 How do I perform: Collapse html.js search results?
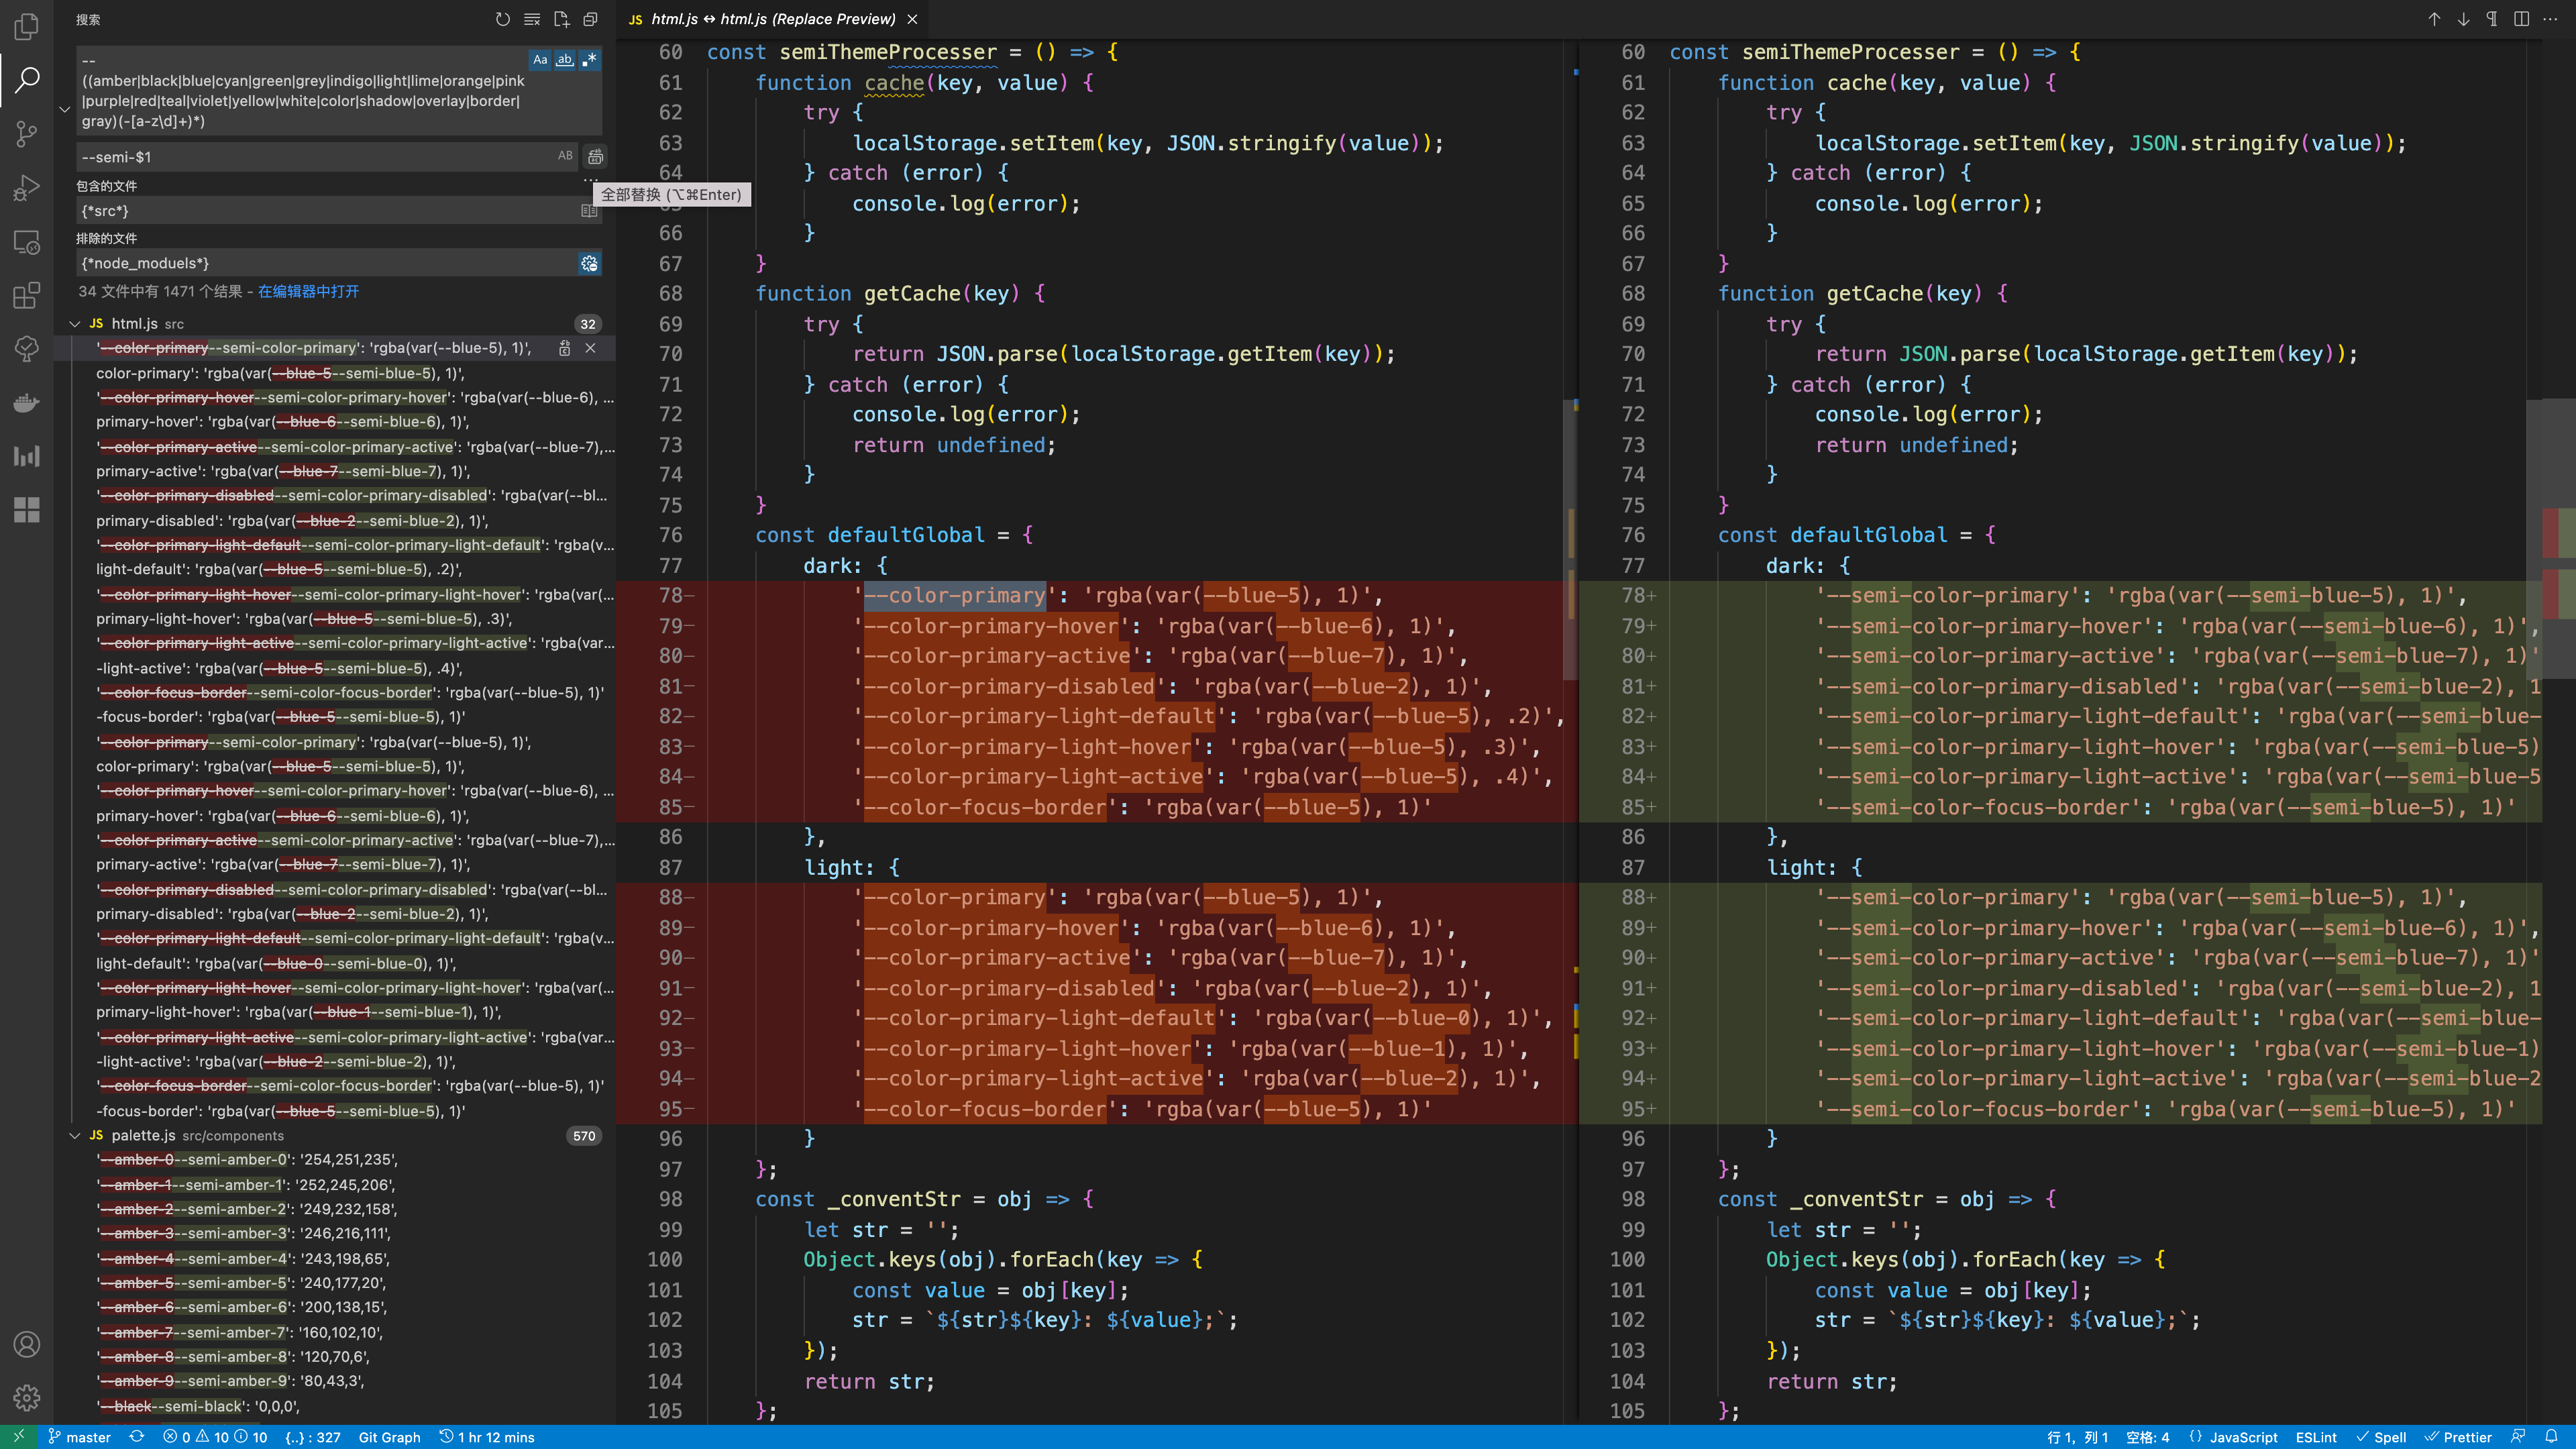pyautogui.click(x=75, y=324)
